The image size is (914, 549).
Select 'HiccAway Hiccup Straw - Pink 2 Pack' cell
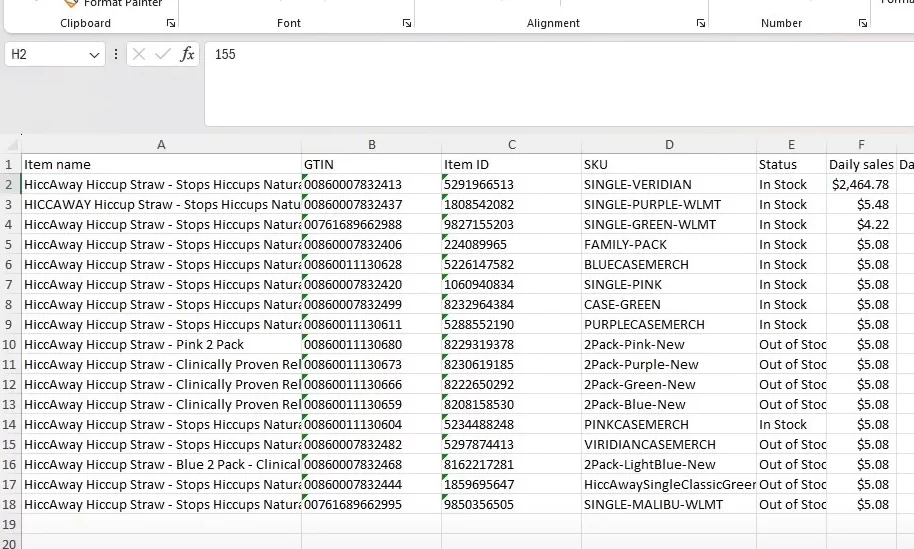pyautogui.click(x=161, y=344)
